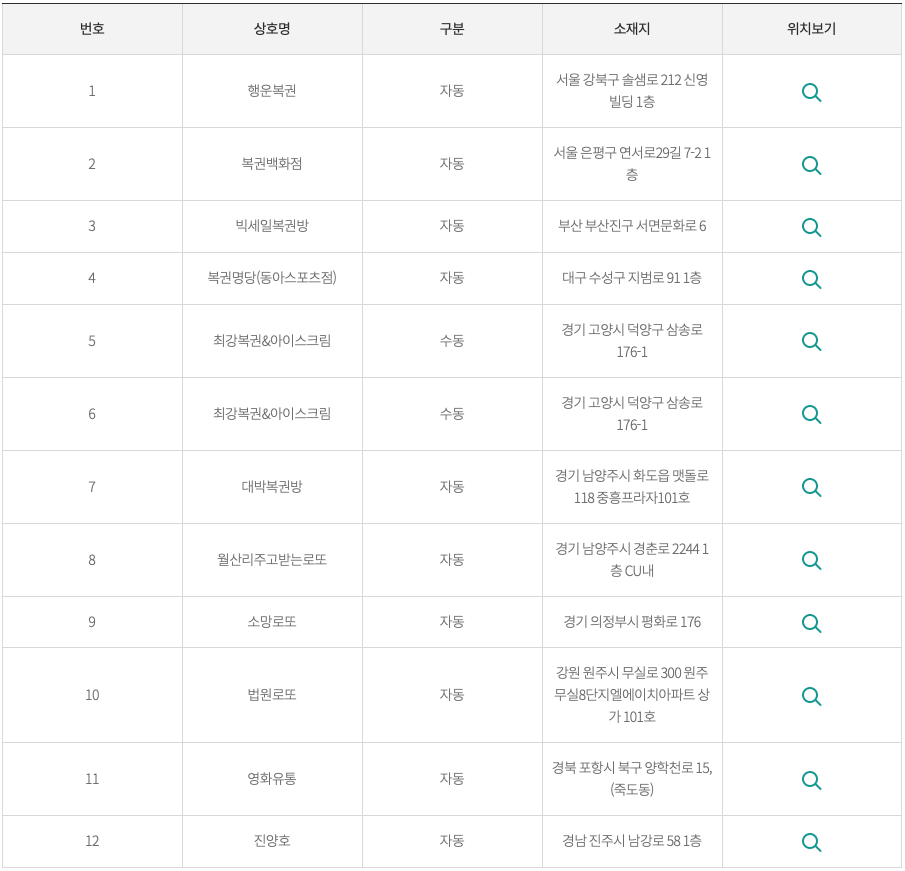This screenshot has width=905, height=871.
Task: Click address 경기 남양주시 화도읍 맷돌로 118
Action: [632, 487]
